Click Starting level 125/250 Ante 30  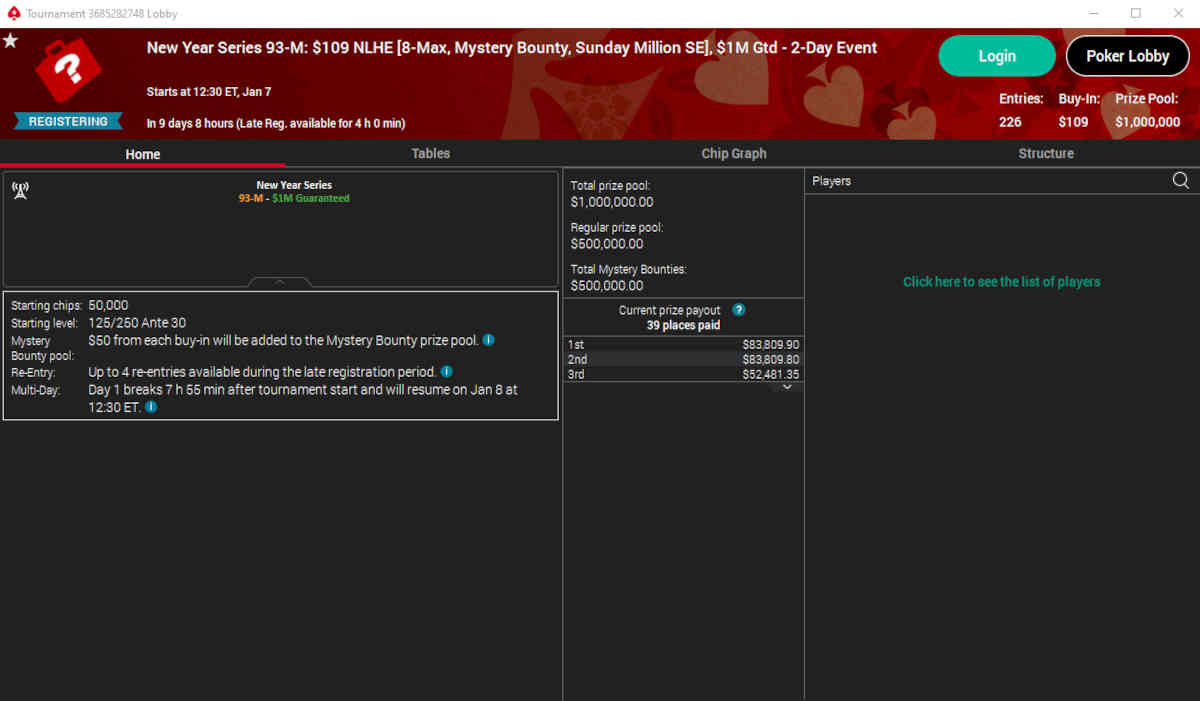(137, 323)
